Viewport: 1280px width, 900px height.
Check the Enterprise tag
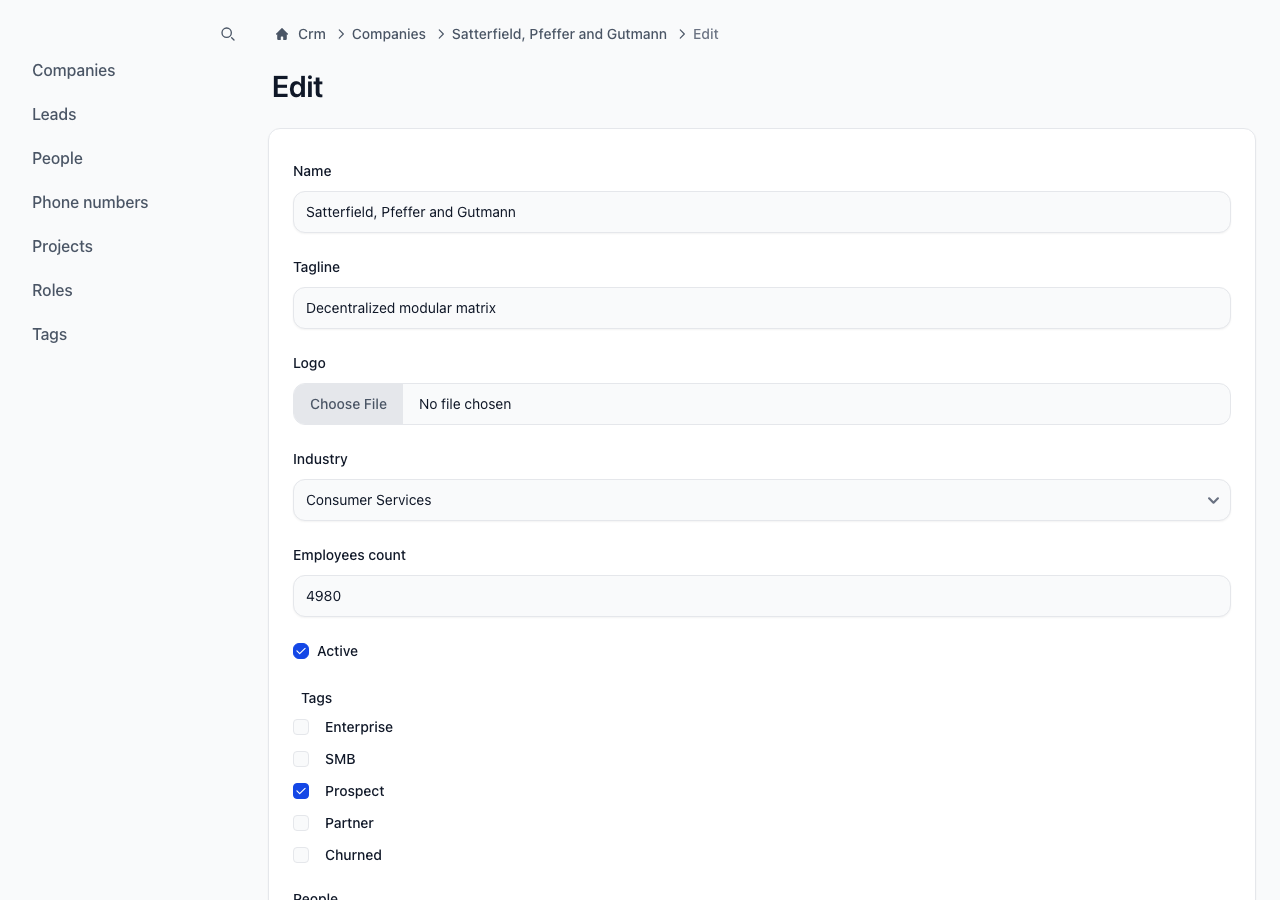pos(301,727)
